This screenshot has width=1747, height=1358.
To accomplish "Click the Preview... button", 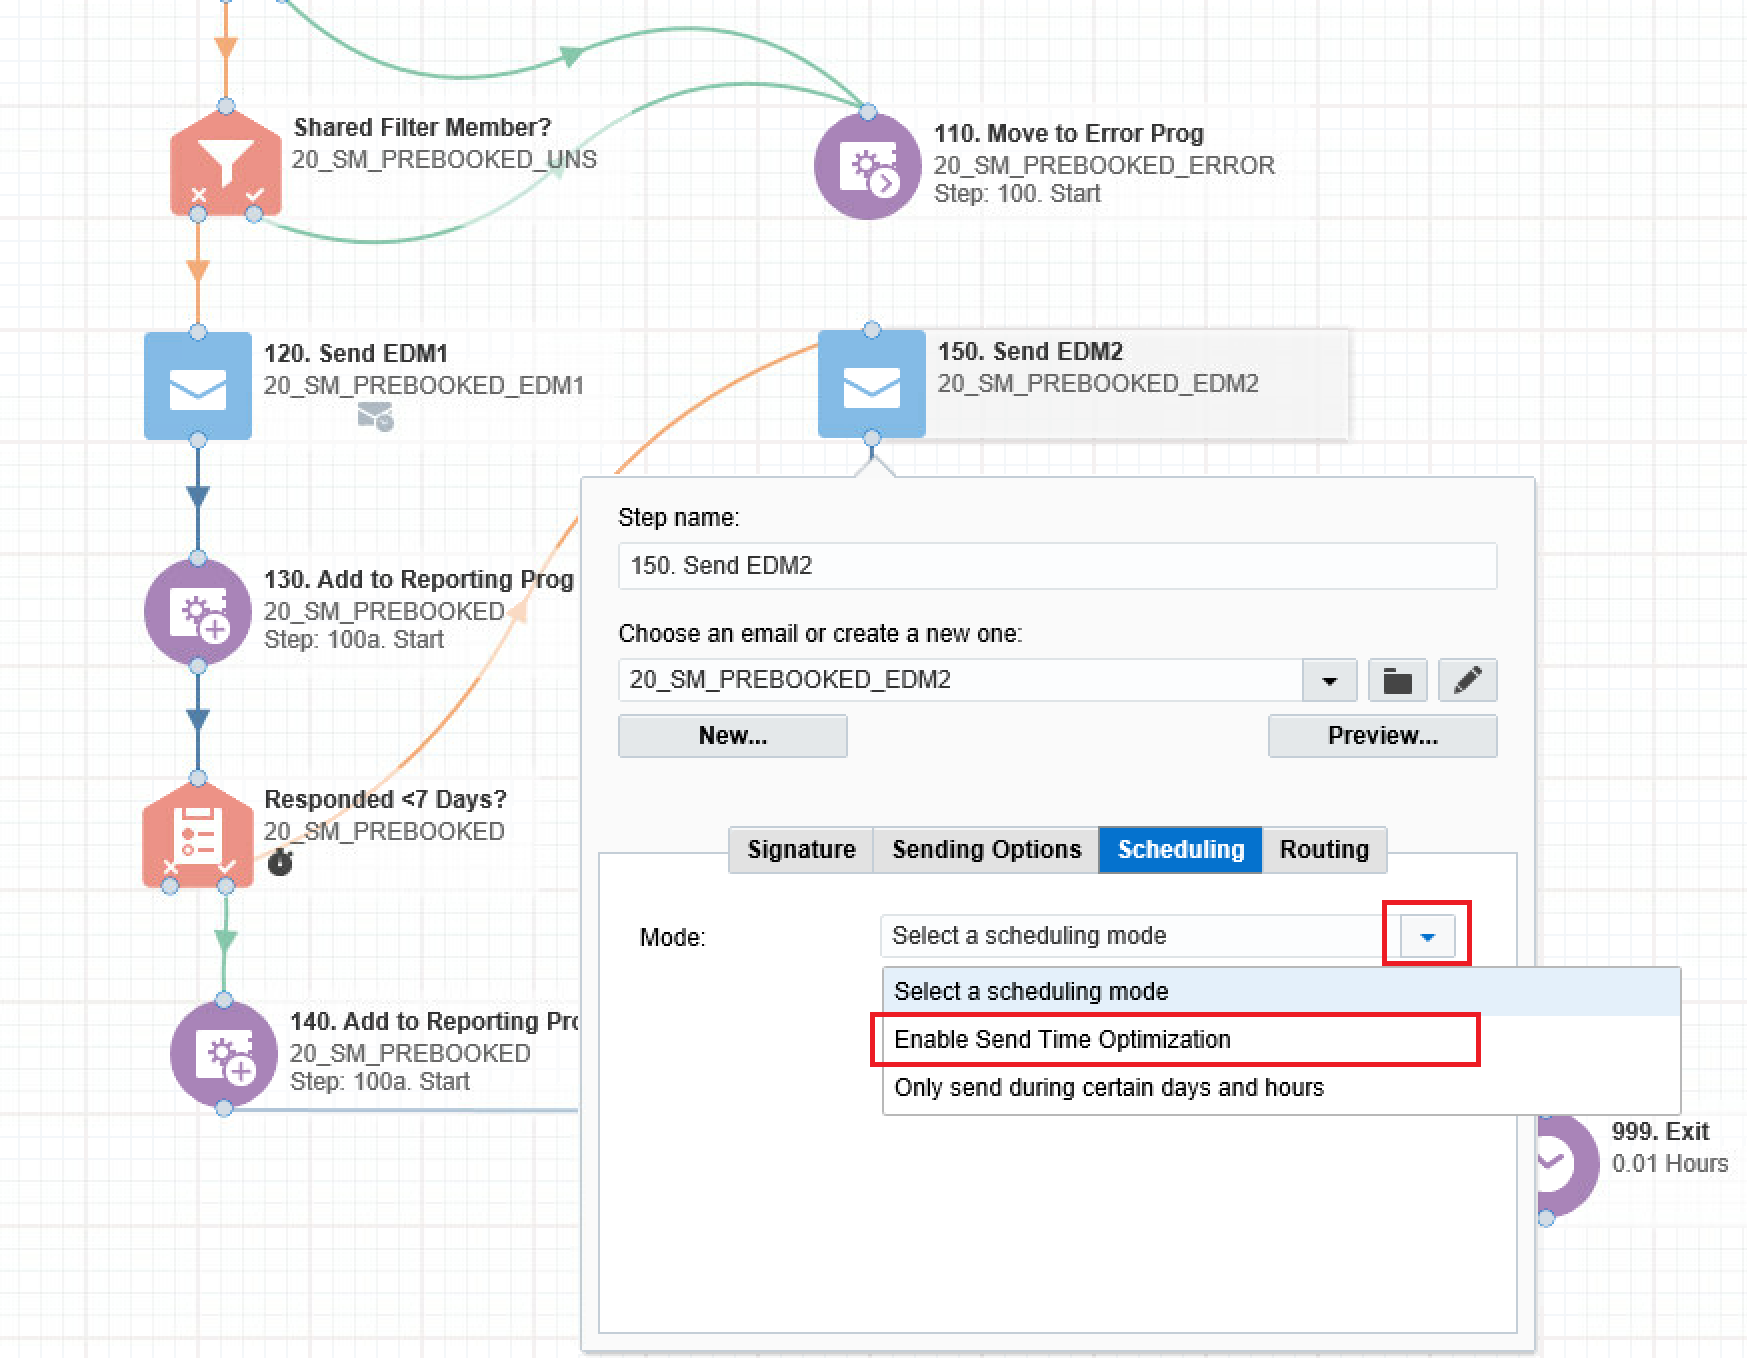I will click(1383, 736).
